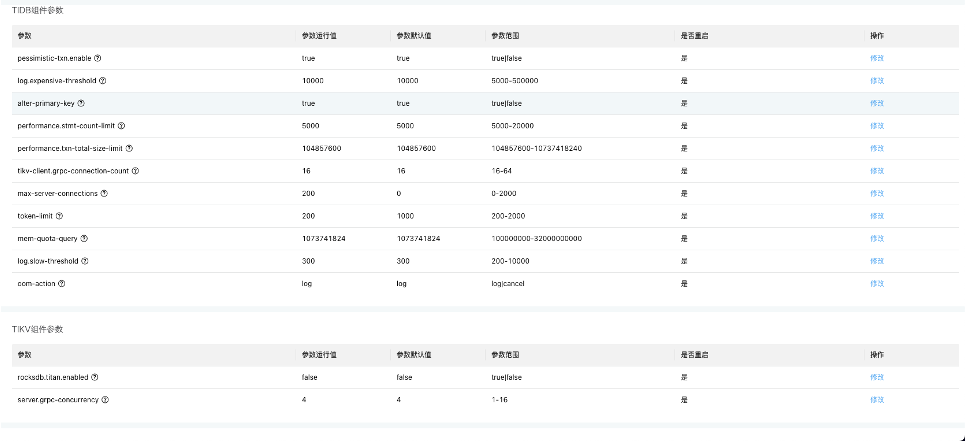
Task: Click 修改 in performance.stmt-count-limit row
Action: pos(877,126)
